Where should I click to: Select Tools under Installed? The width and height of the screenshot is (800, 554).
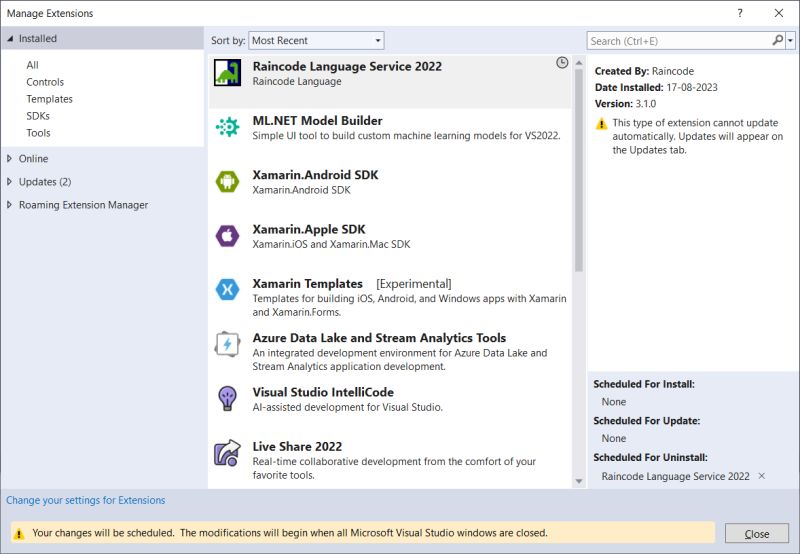38,133
